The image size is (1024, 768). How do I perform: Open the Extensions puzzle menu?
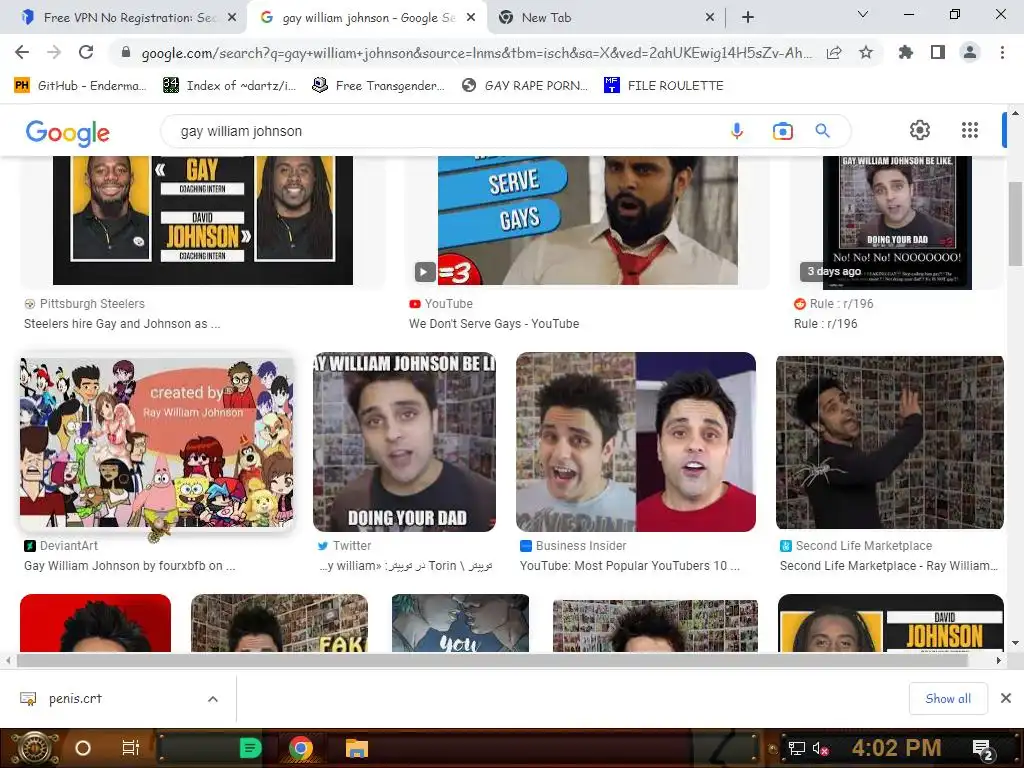click(906, 52)
